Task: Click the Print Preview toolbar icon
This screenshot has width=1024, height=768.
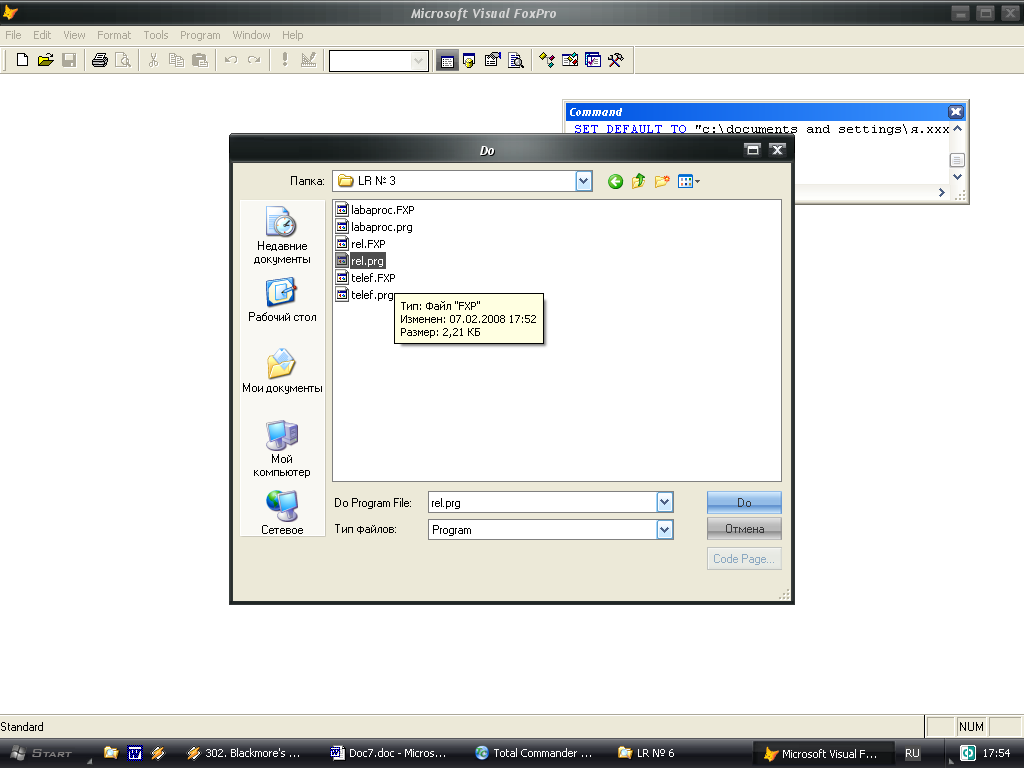Action: point(123,60)
